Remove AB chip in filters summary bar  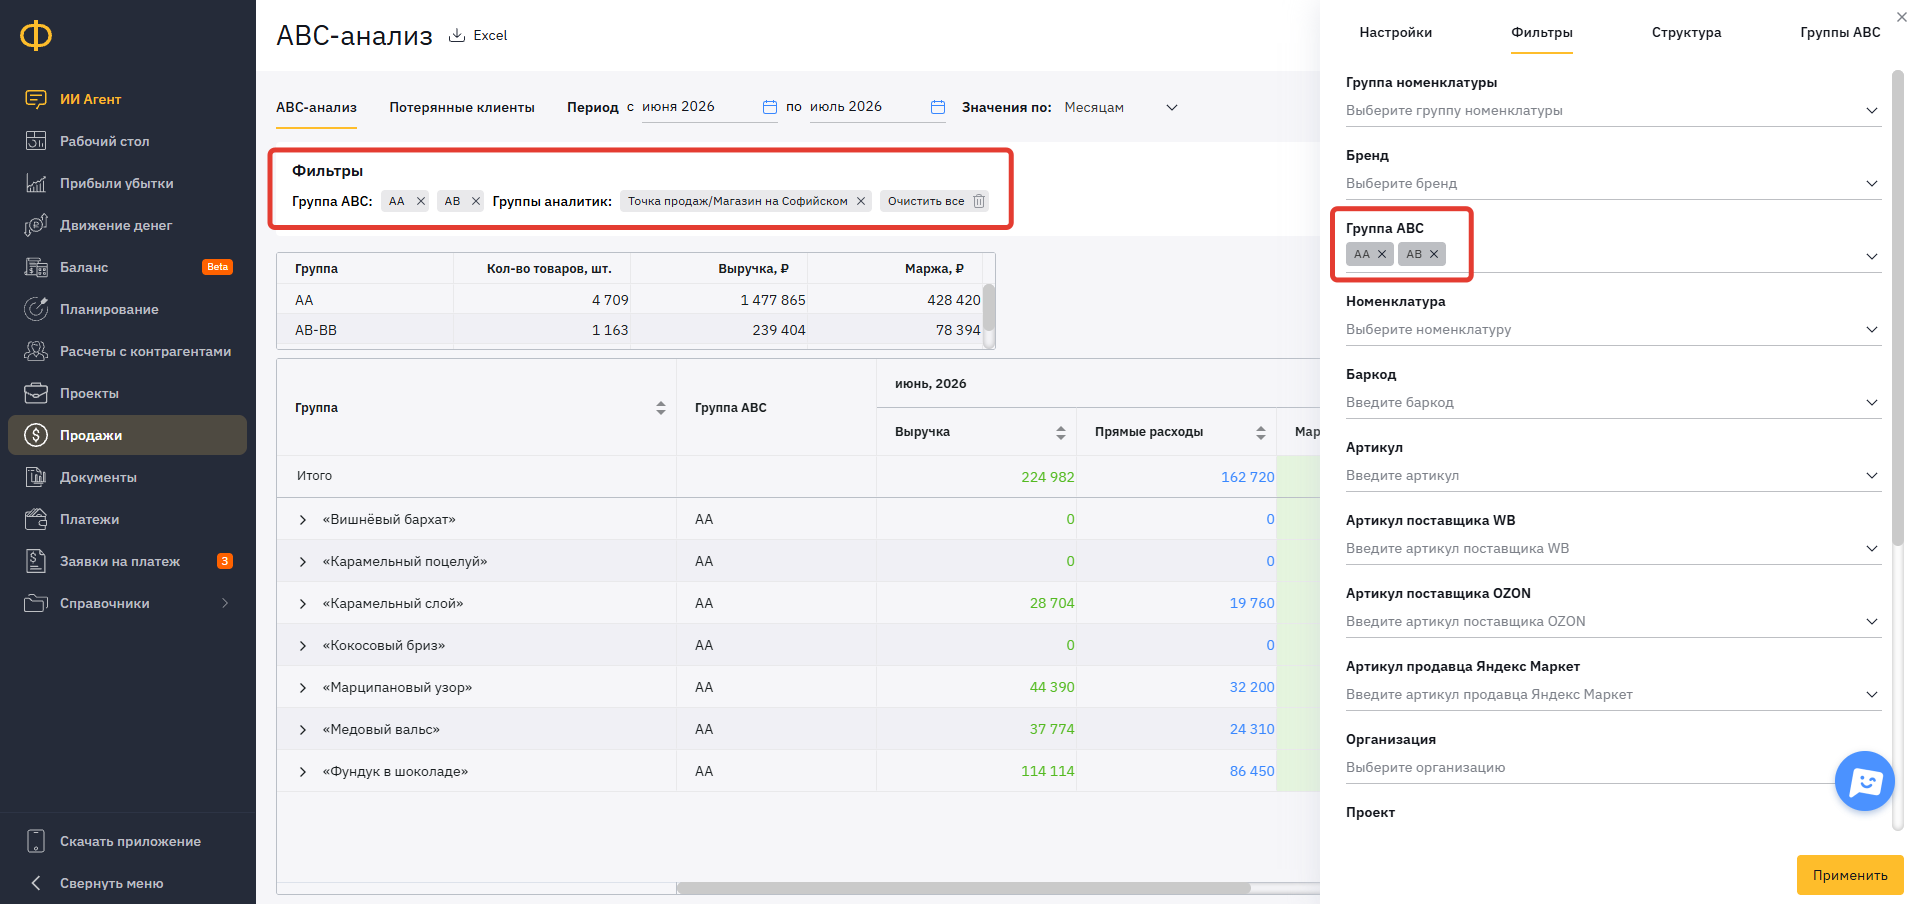coord(476,201)
